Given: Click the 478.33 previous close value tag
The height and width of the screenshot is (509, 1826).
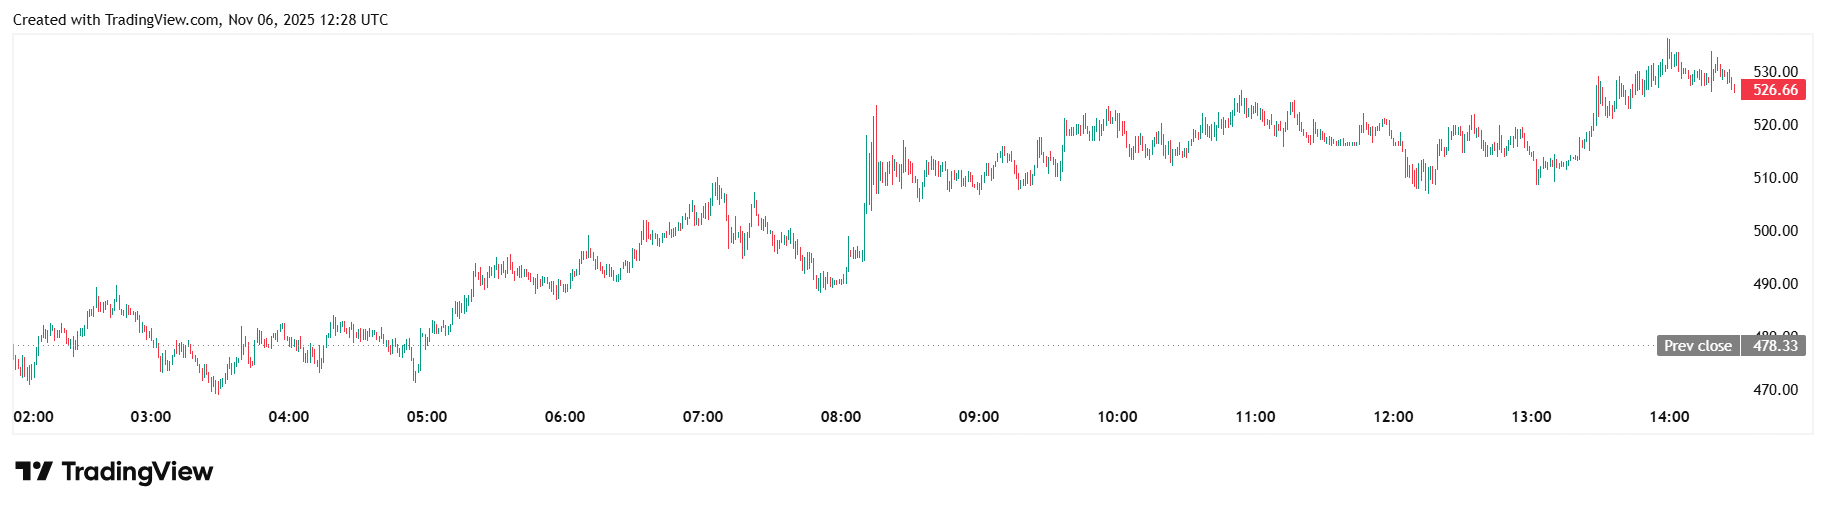Looking at the screenshot, I should tap(1775, 346).
